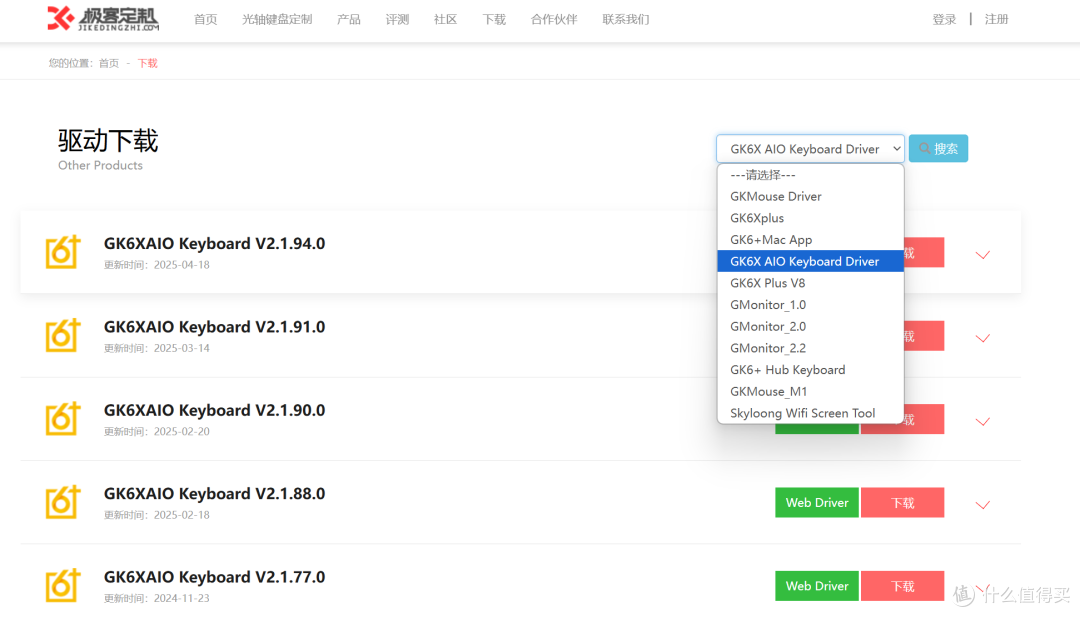Click the GK6XAIO V2.1.90.0 product icon
This screenshot has height=617, width=1080.
click(63, 419)
